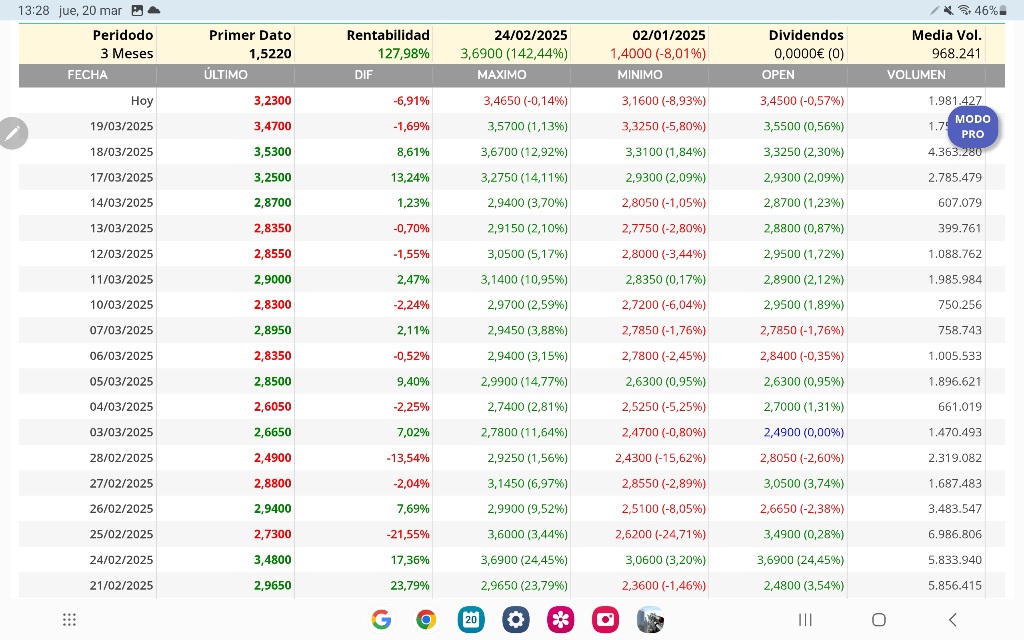The image size is (1024, 640).
Task: Sort table by DIF column
Action: tap(363, 74)
